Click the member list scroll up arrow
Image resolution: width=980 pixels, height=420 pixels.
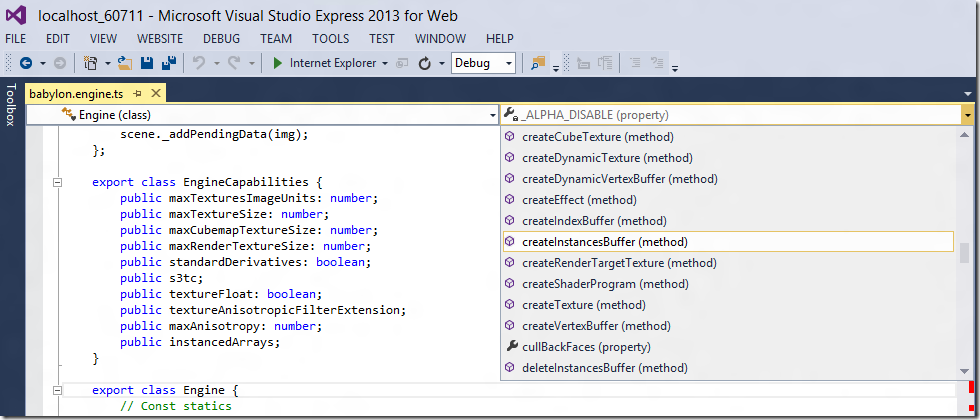[965, 134]
